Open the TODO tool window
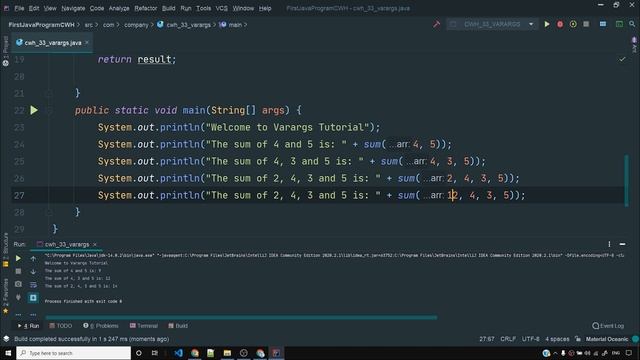640x360 pixels. tap(60, 326)
